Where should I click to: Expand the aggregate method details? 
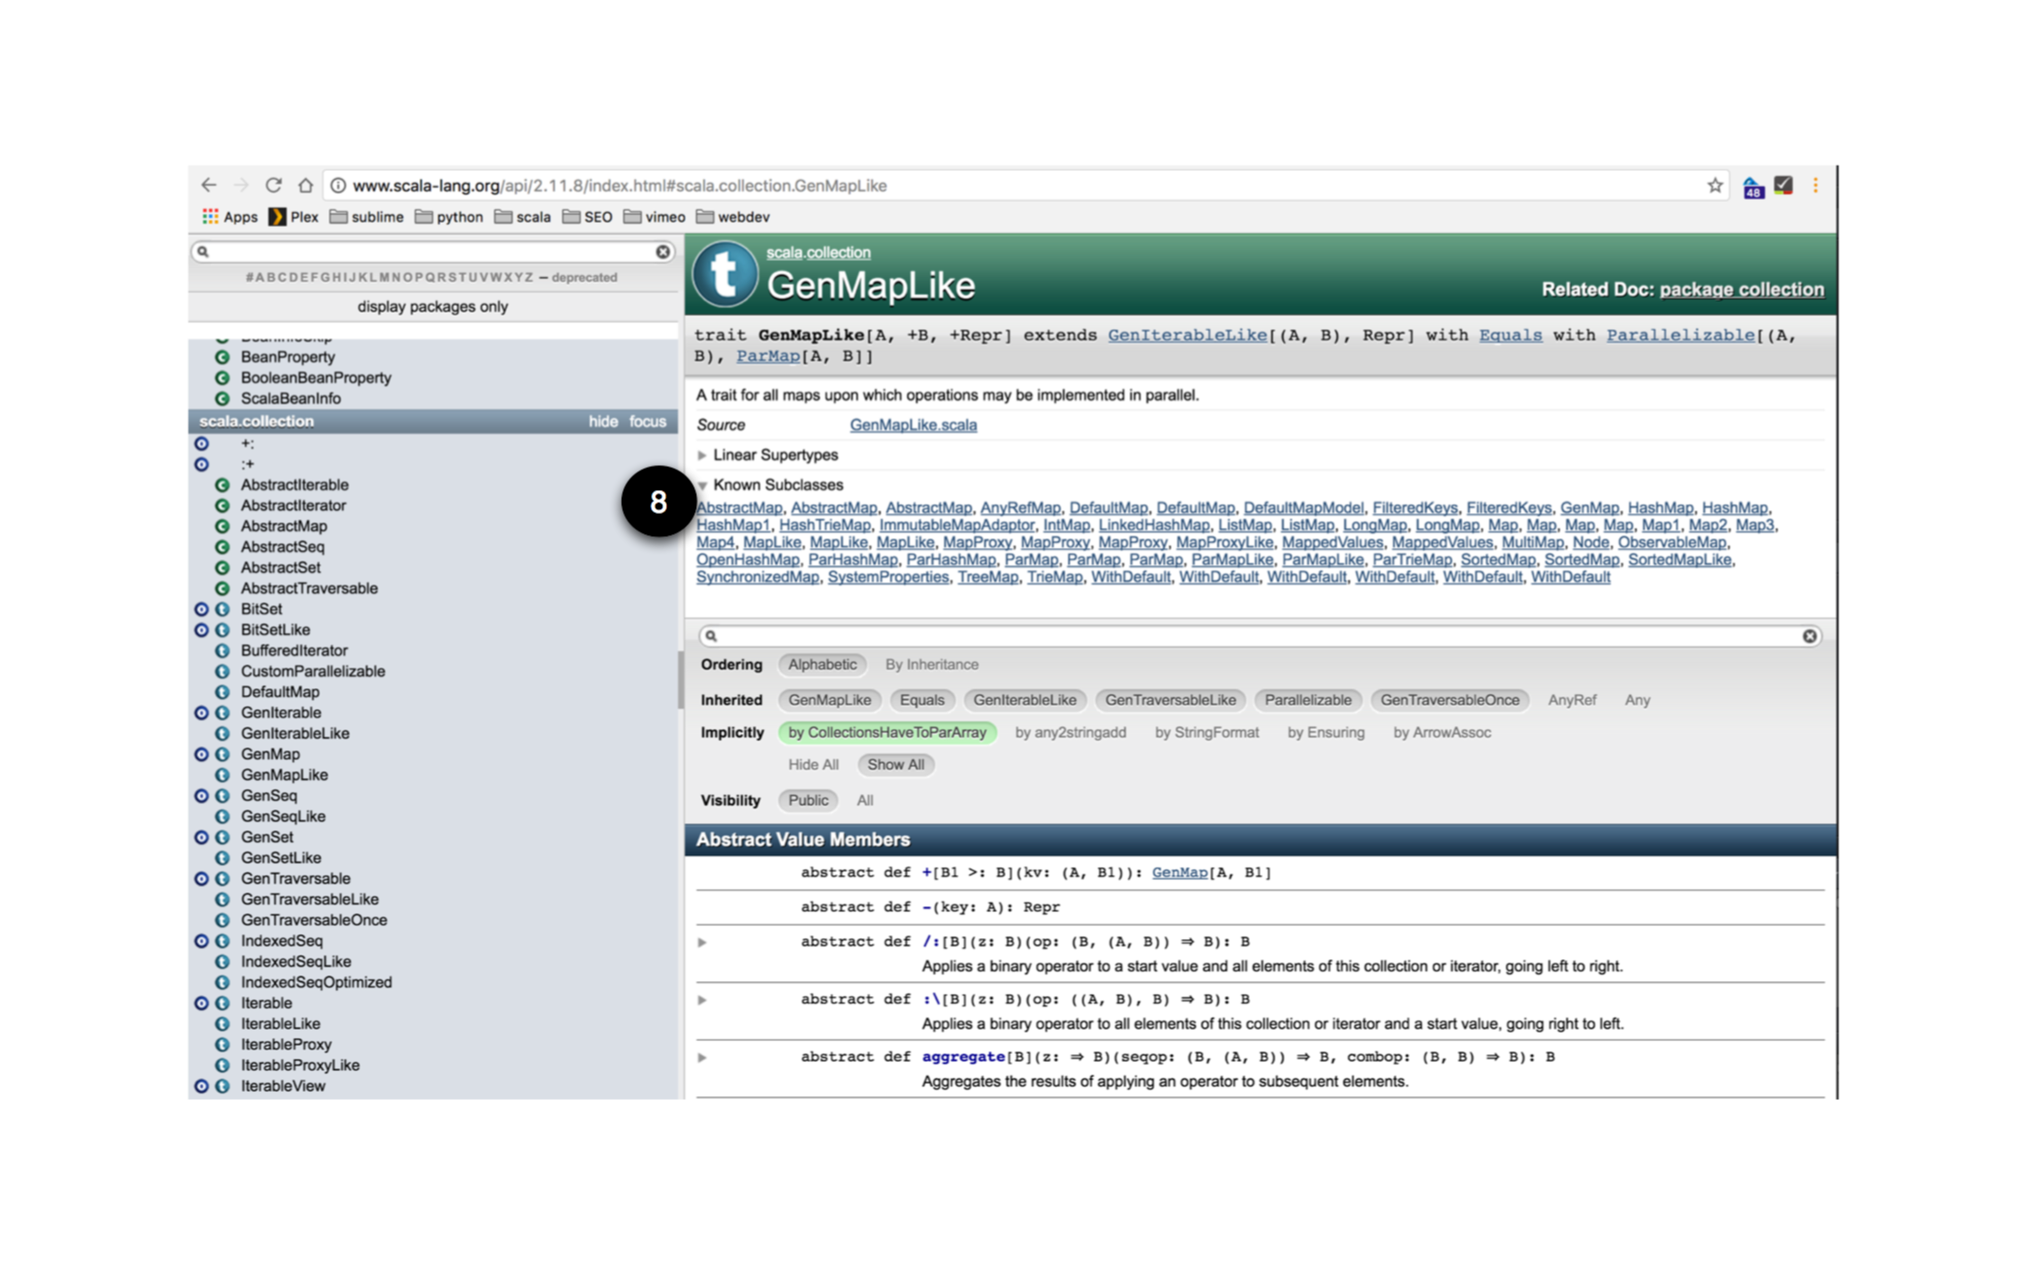702,1057
